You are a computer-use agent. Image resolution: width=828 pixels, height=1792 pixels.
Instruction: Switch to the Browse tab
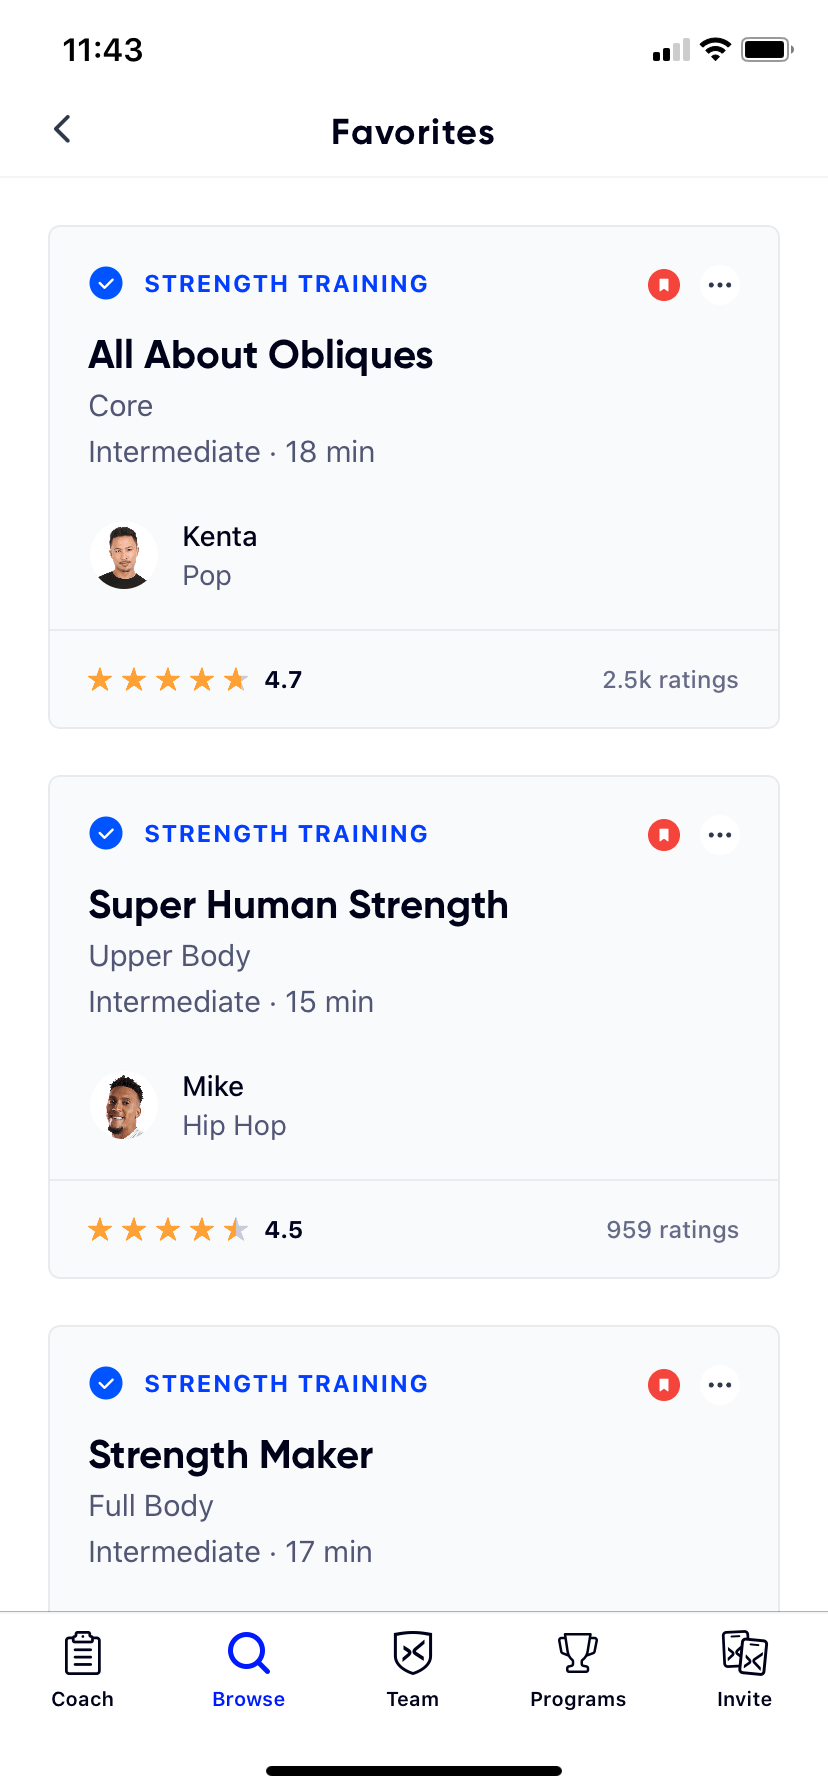pyautogui.click(x=249, y=1669)
